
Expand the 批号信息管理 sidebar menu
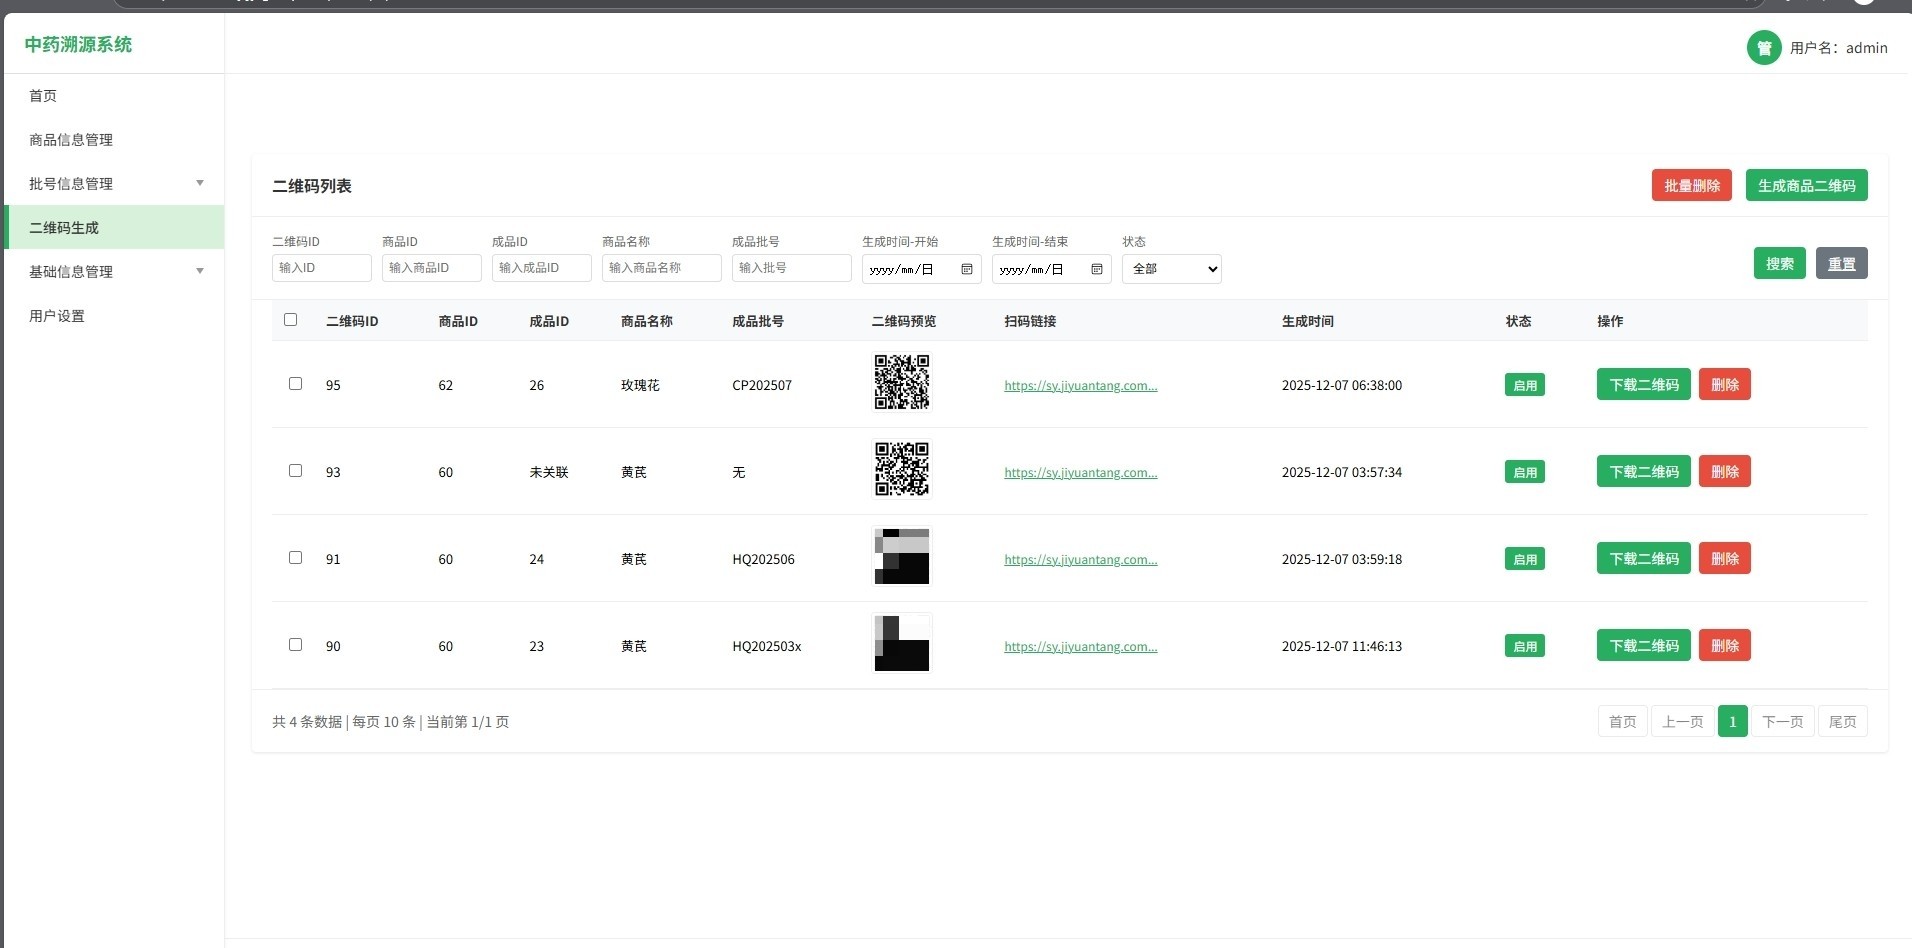(x=114, y=183)
